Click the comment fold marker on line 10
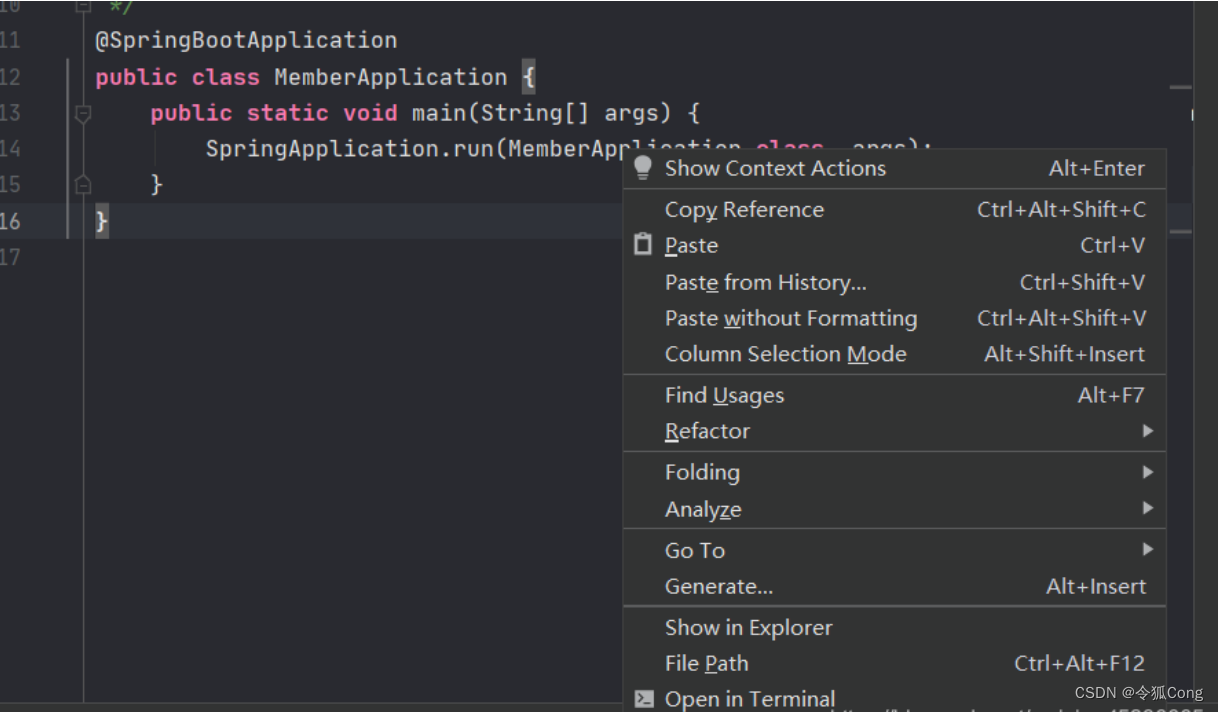Screen dimensions: 1219x712 pos(83,6)
